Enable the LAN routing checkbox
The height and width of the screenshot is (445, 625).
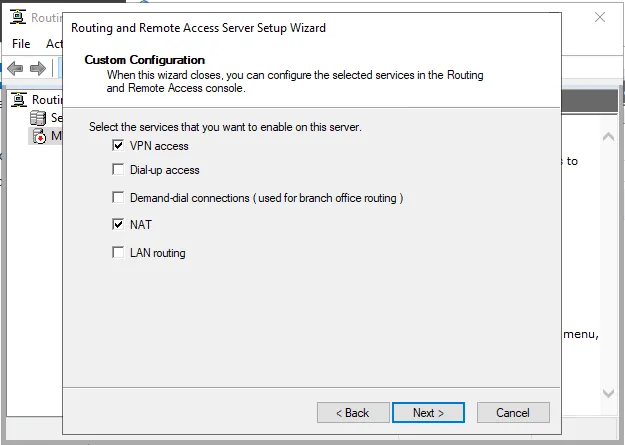coord(119,253)
